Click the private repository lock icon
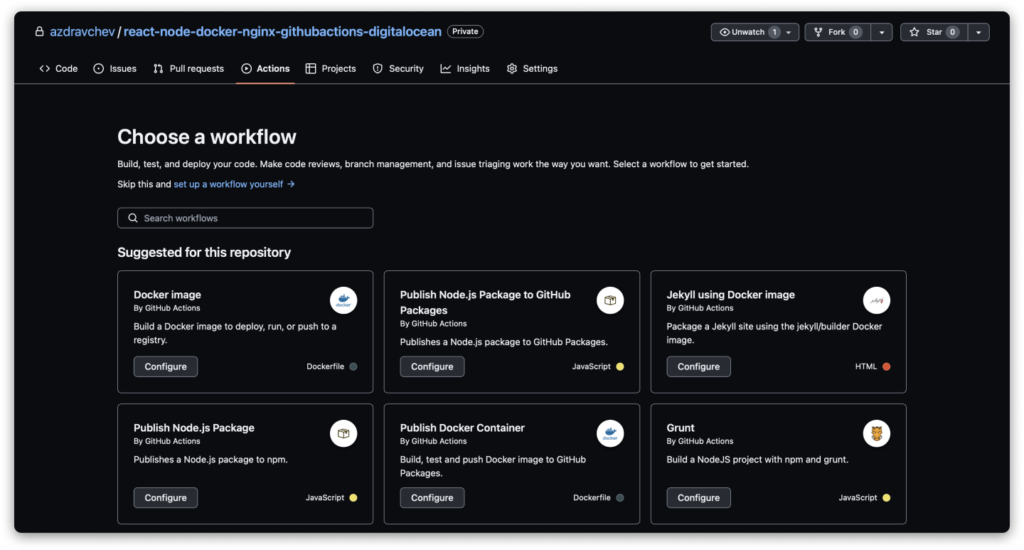 point(39,31)
